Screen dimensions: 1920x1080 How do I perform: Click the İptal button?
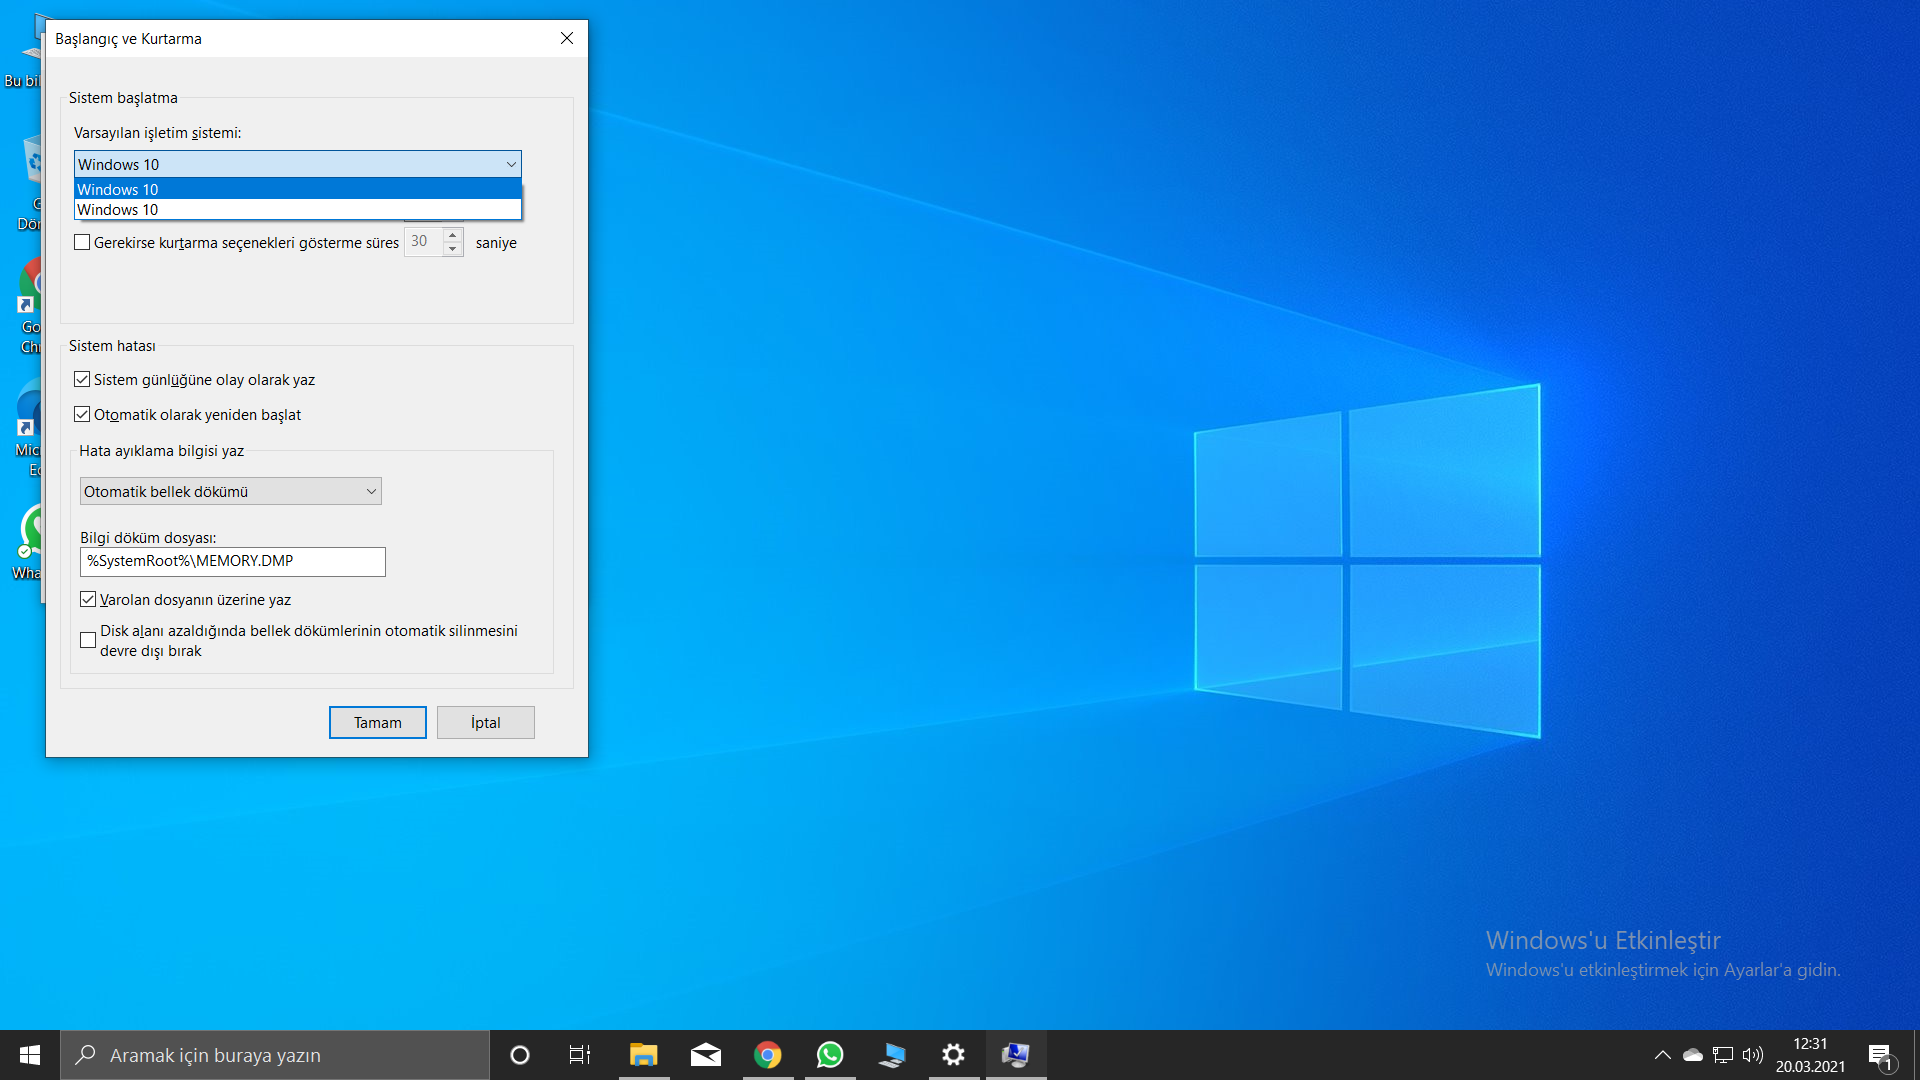click(x=485, y=723)
